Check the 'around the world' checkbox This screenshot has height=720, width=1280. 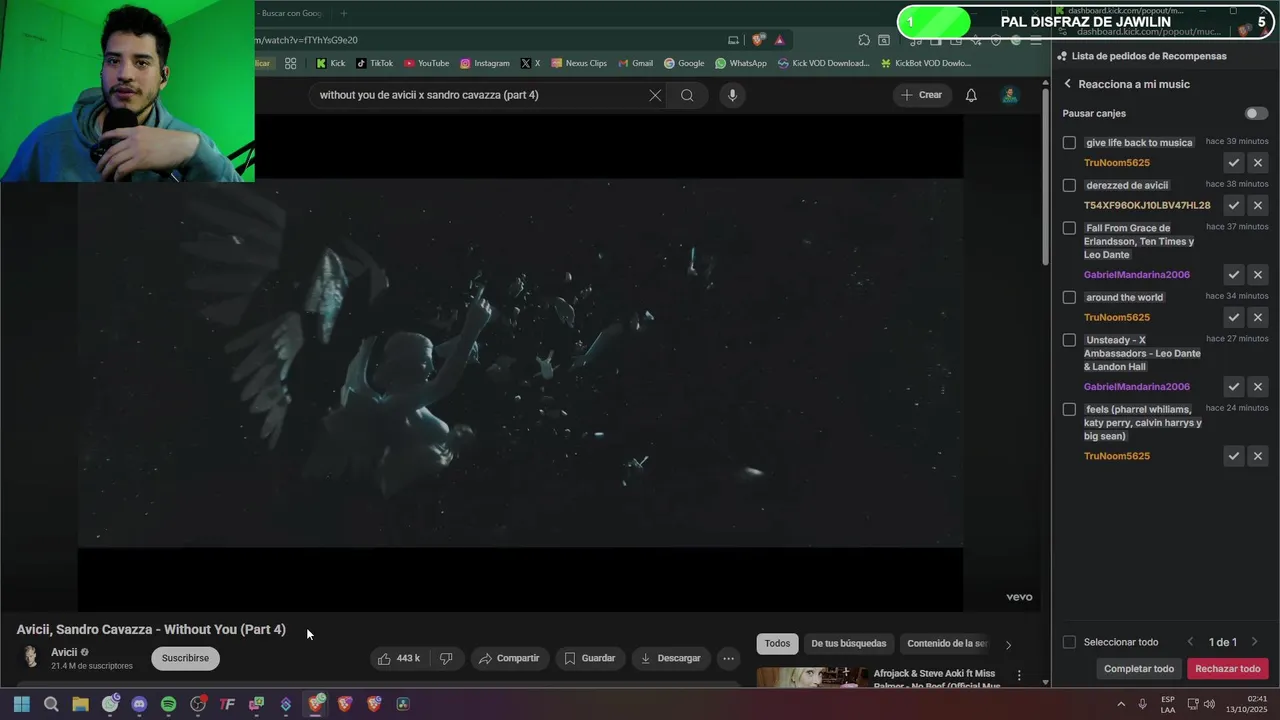[x=1069, y=297]
